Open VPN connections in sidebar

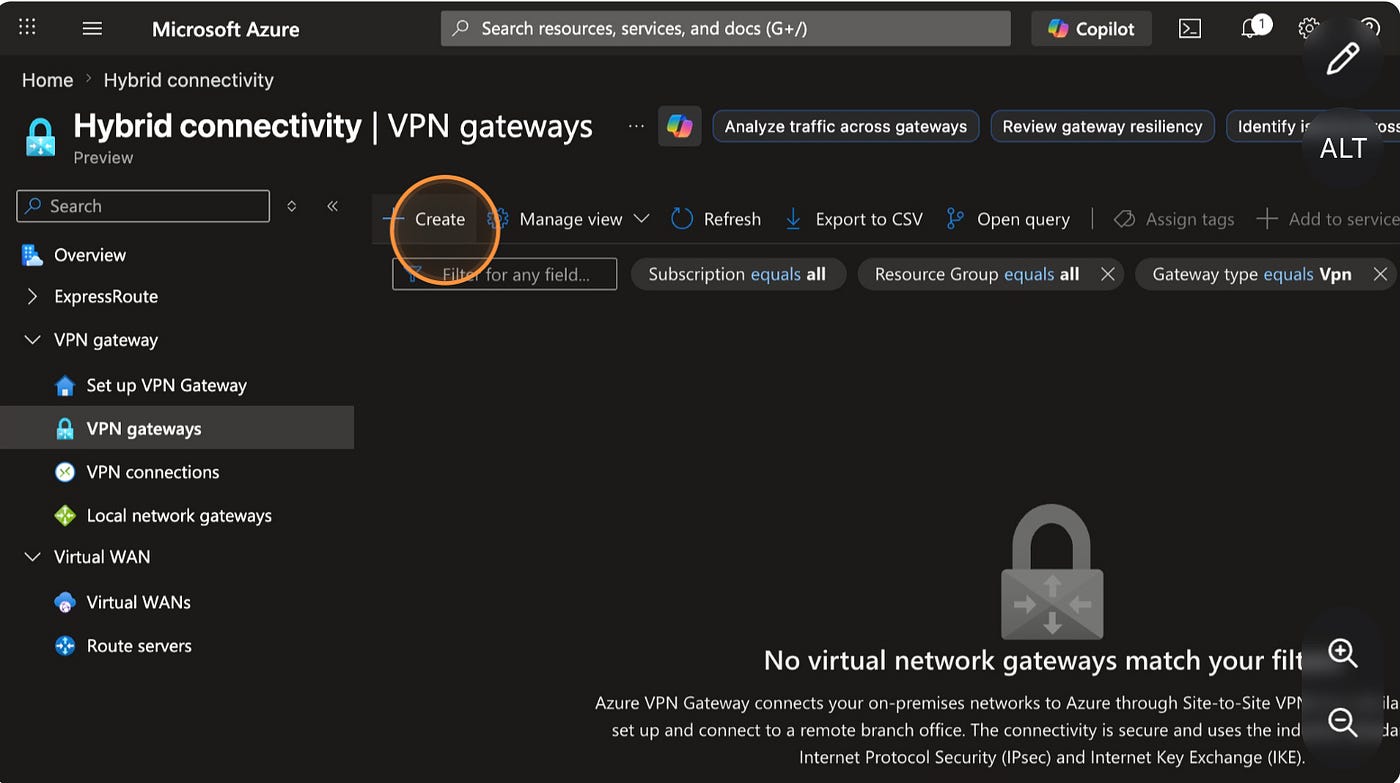[152, 472]
